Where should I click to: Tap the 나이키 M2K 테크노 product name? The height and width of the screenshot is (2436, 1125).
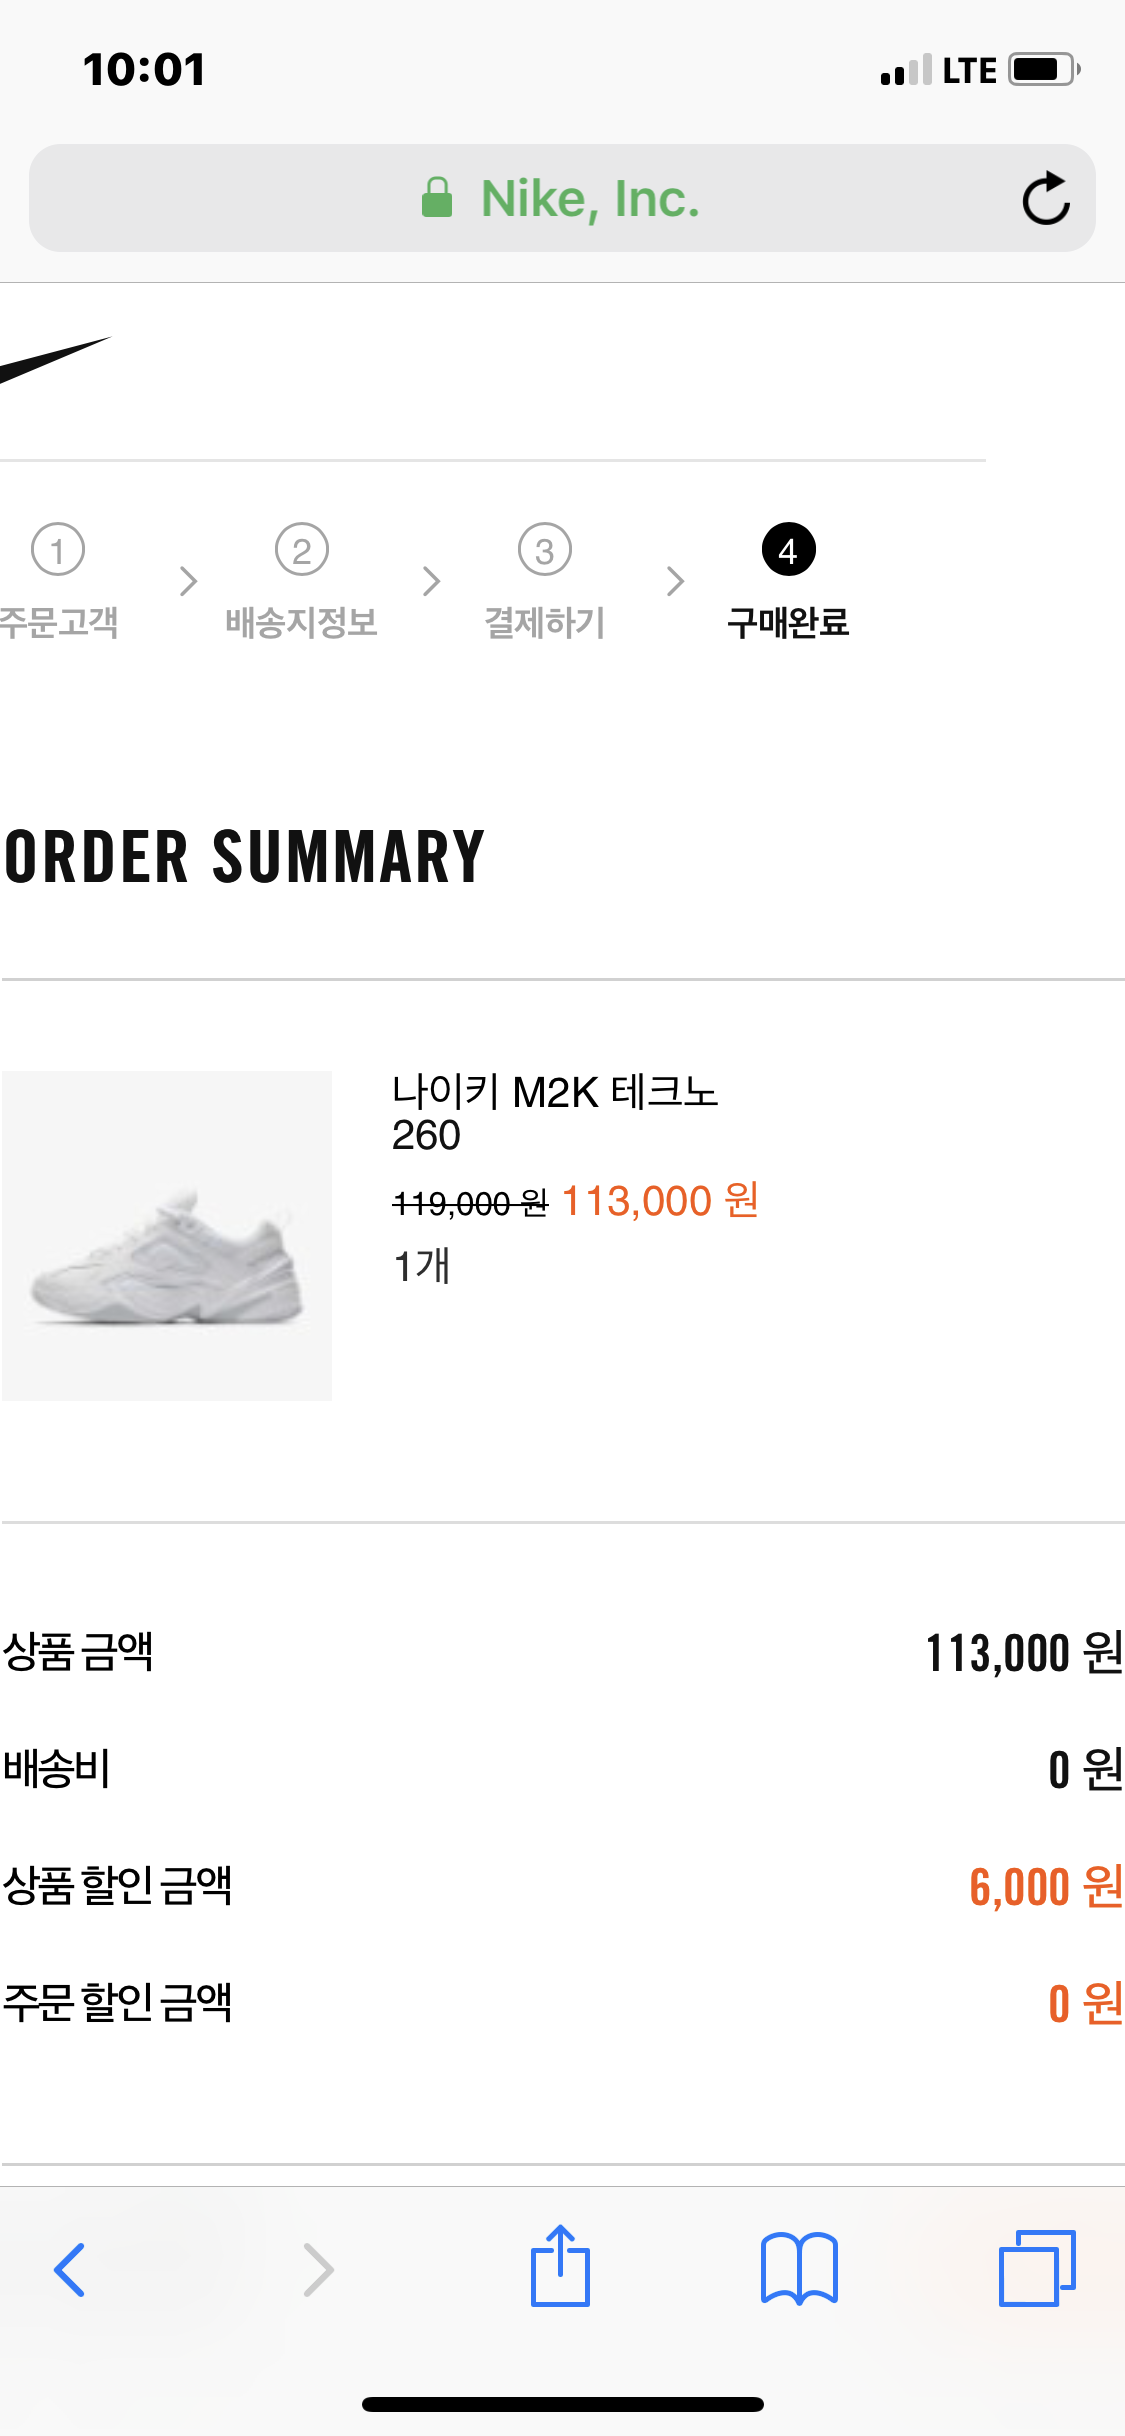555,1092
